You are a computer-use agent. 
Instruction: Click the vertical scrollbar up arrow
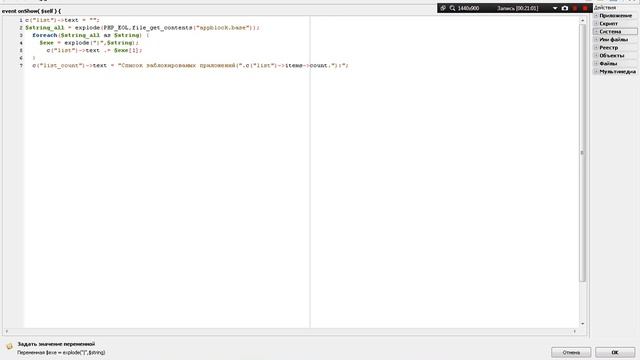582,20
